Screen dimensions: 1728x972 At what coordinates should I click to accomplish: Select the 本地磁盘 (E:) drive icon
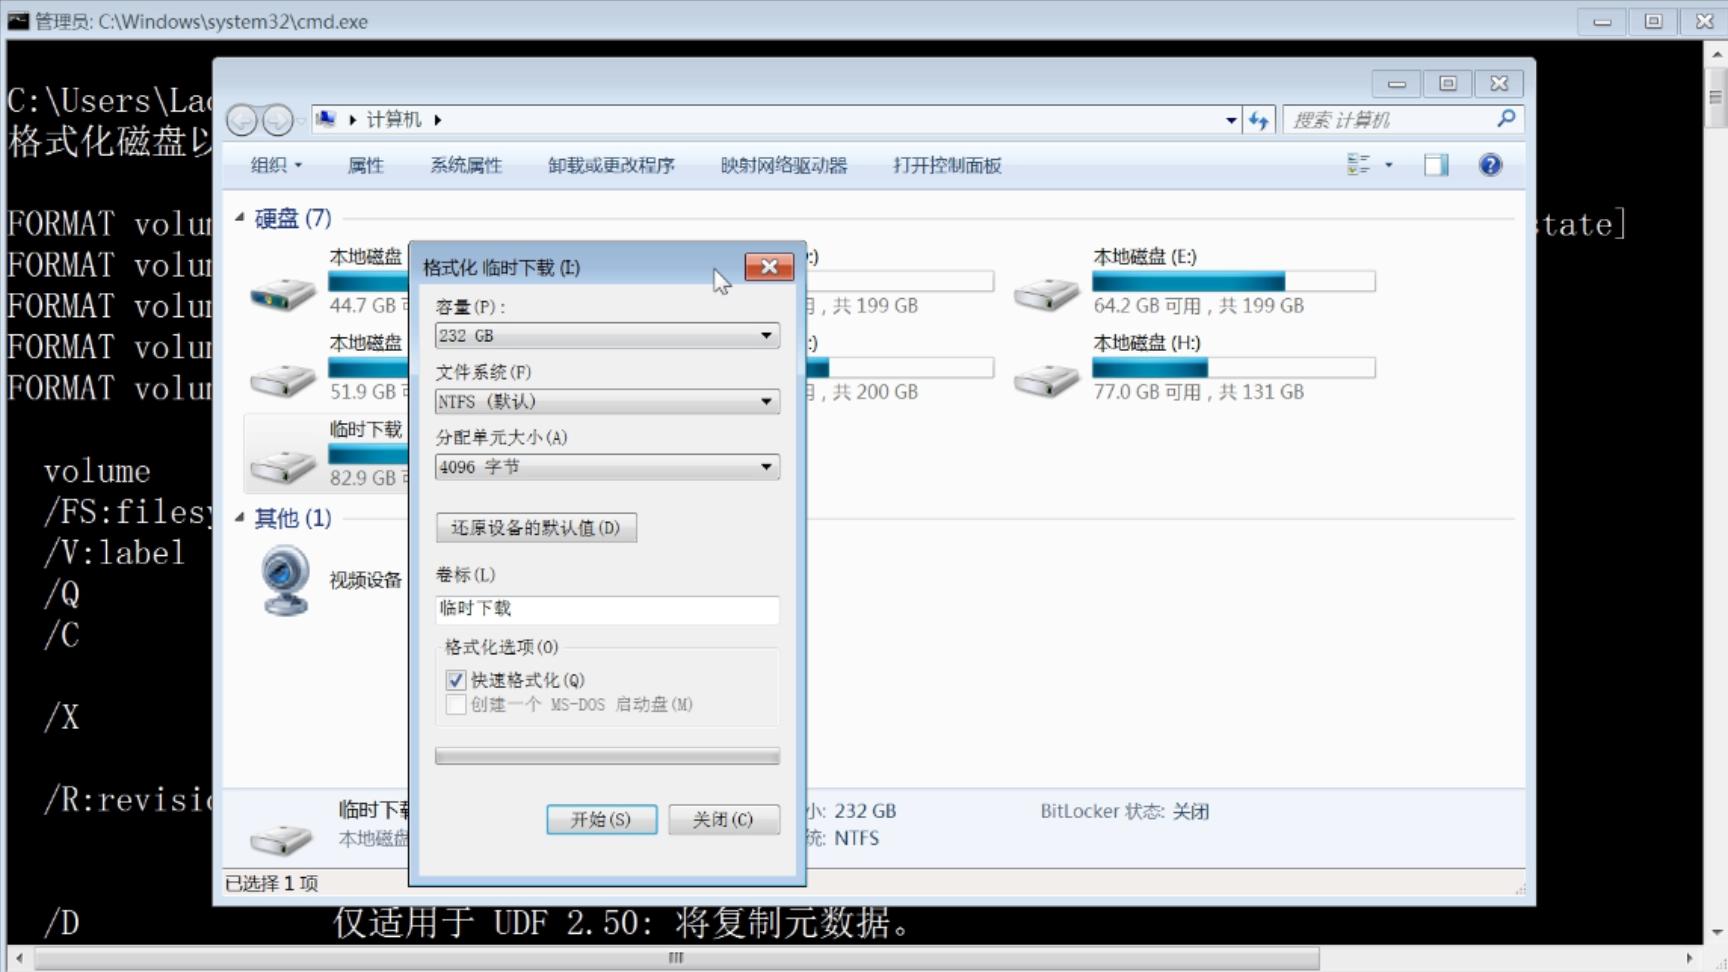[1046, 290]
